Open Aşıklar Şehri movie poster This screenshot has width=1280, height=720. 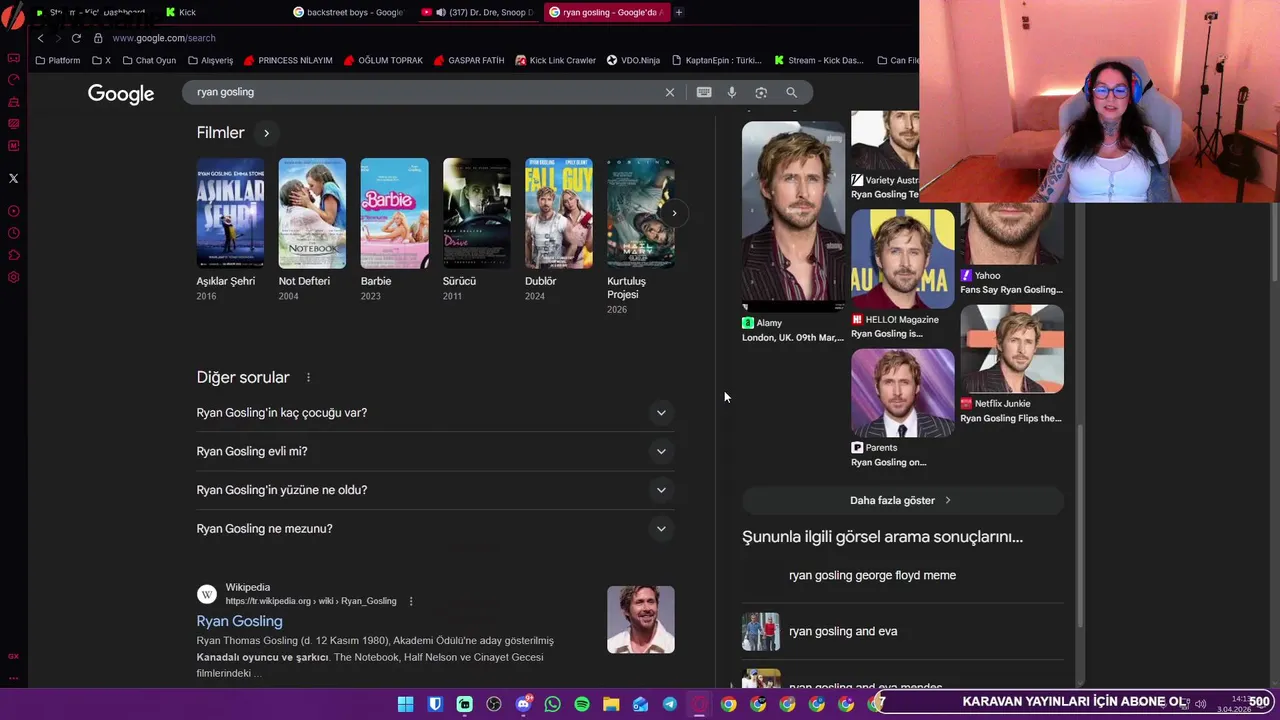point(230,213)
